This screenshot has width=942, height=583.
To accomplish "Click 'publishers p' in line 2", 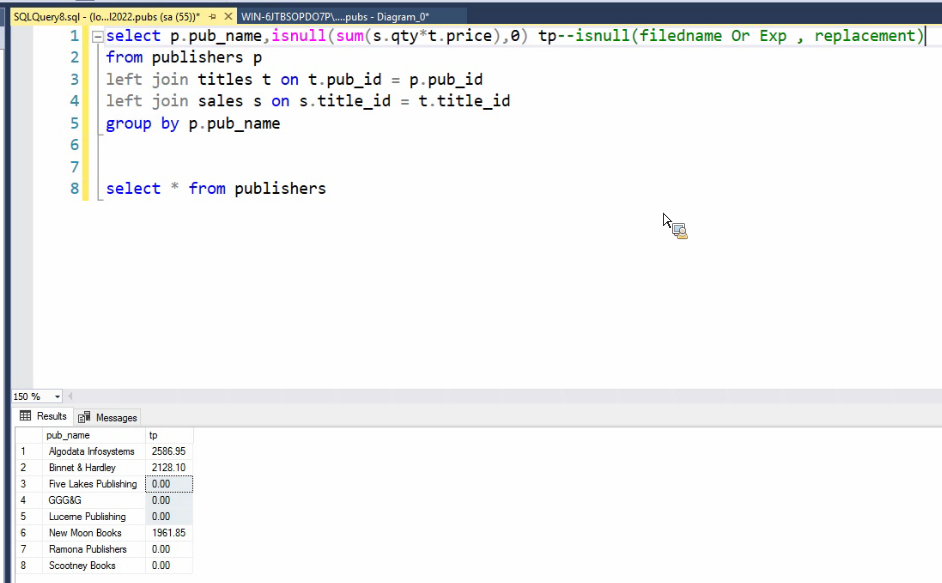I will [x=207, y=58].
